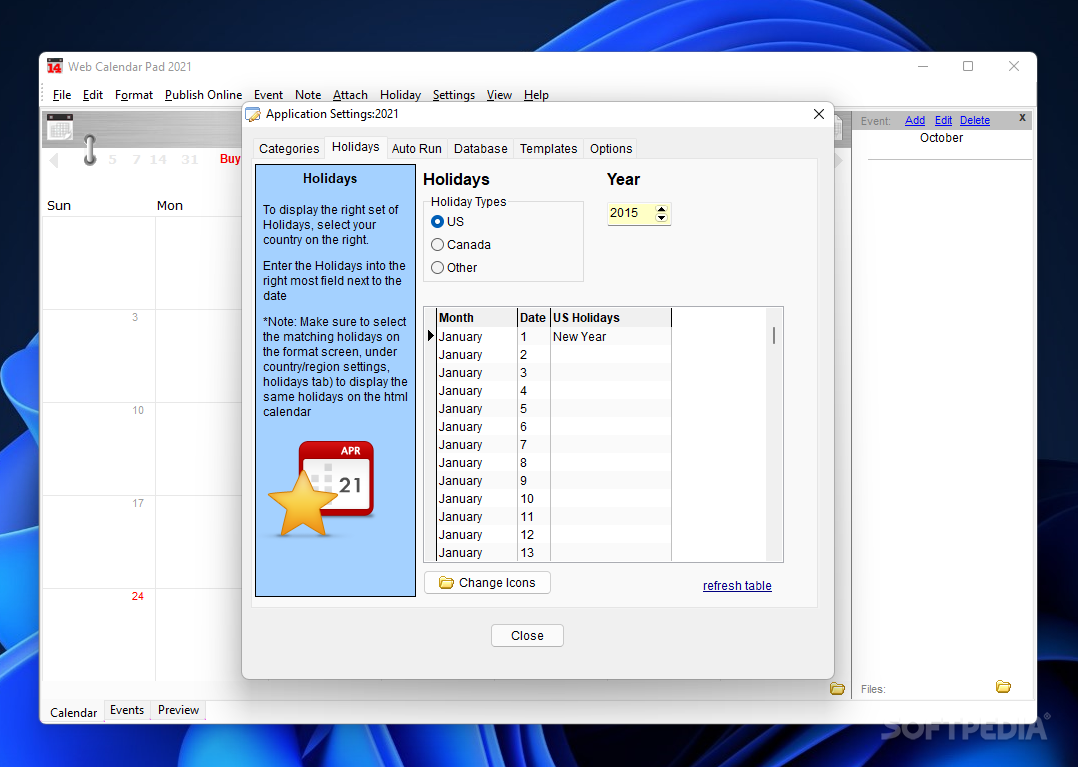Switch to the Calendar bottom tab
The height and width of the screenshot is (767, 1078).
[x=74, y=713]
